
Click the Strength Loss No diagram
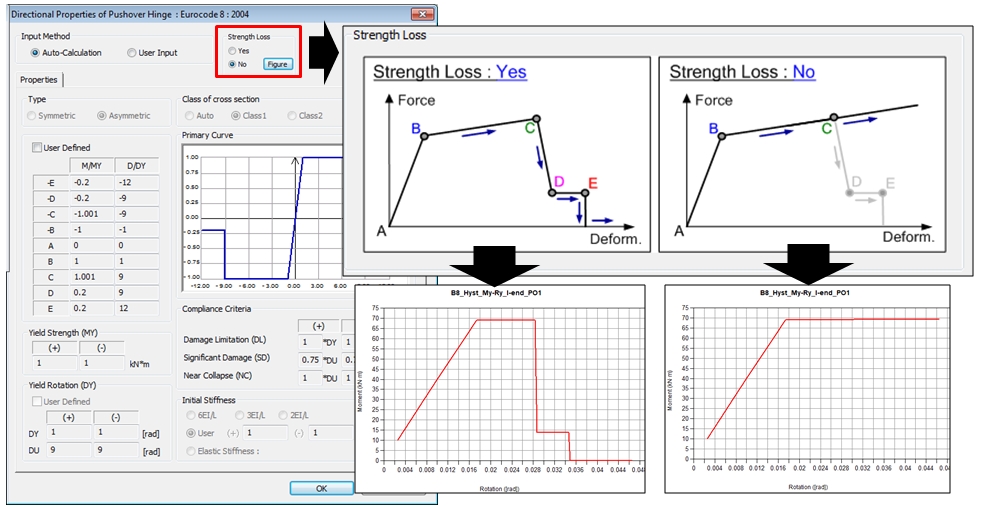coord(802,154)
